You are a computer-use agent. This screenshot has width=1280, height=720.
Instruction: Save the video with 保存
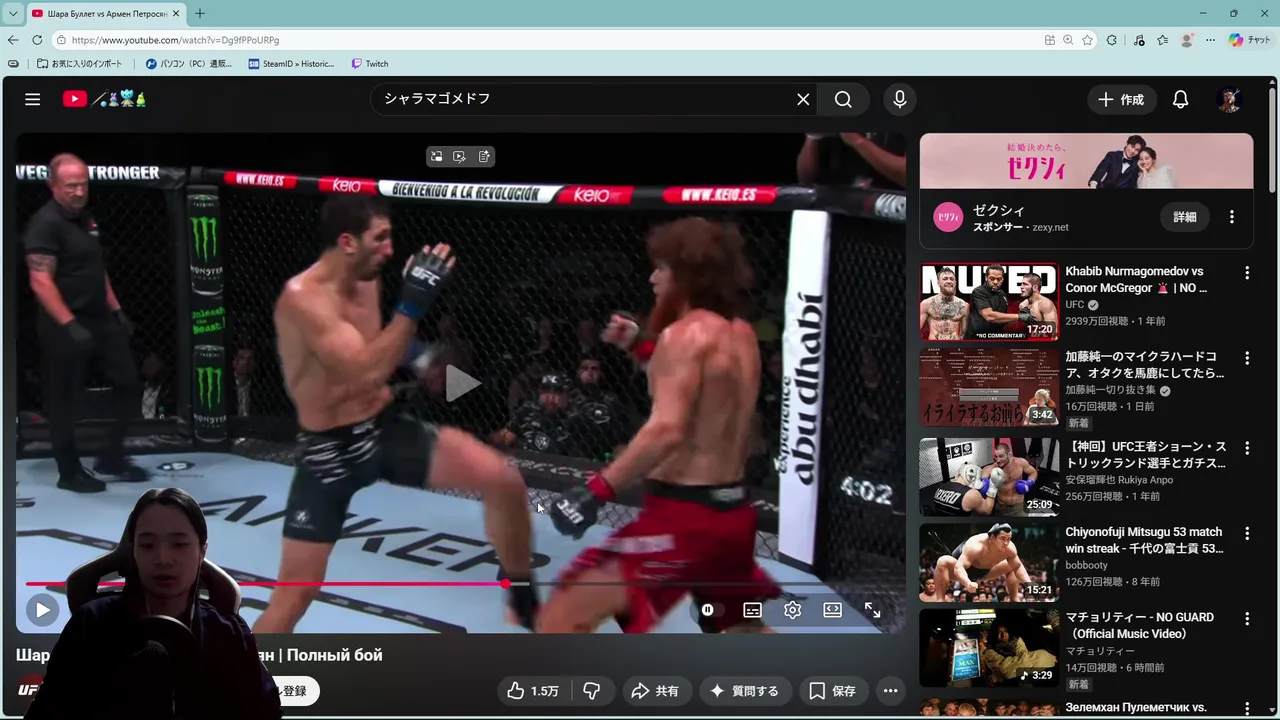(832, 691)
